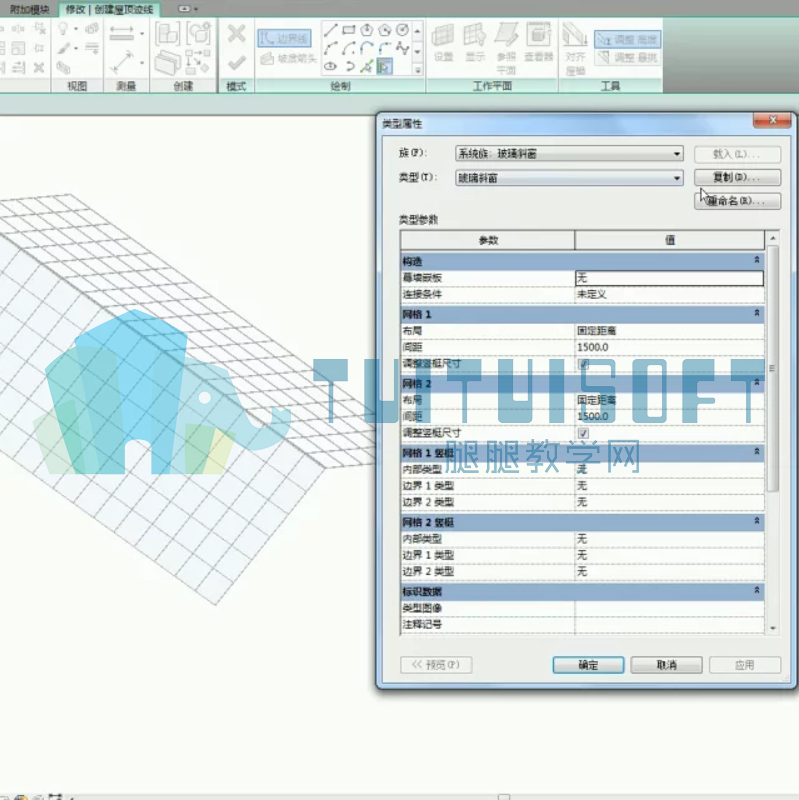Click the 预览 preview button

[436, 665]
